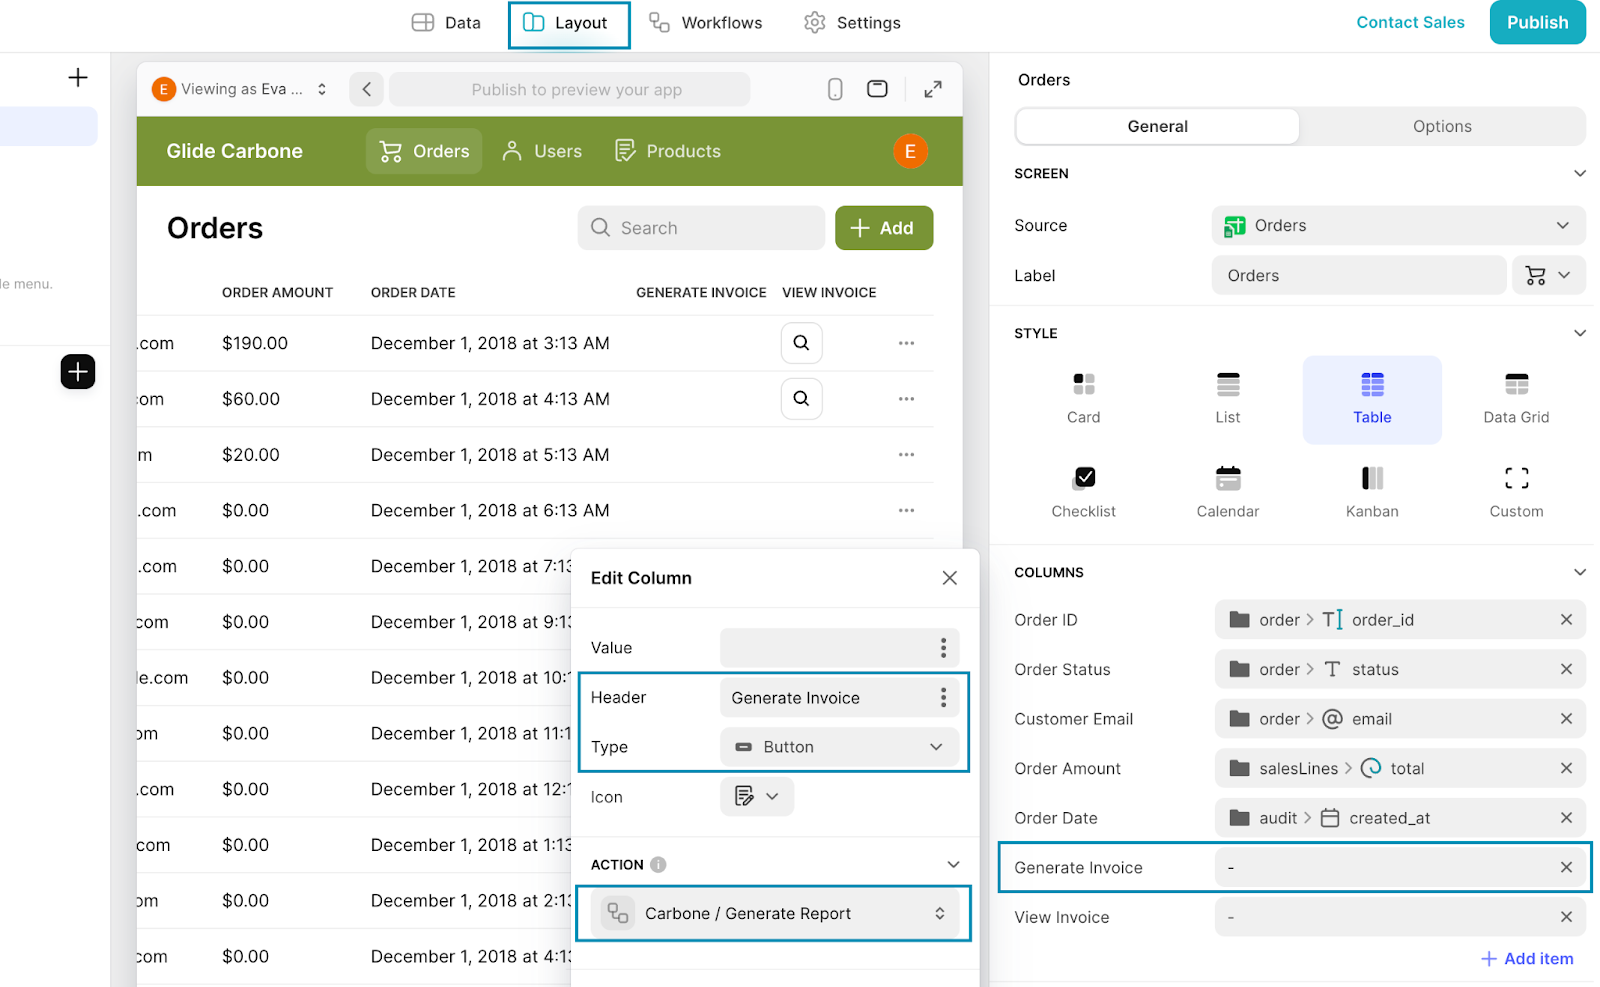The width and height of the screenshot is (1600, 987).
Task: Collapse the SCREEN section
Action: (x=1580, y=174)
